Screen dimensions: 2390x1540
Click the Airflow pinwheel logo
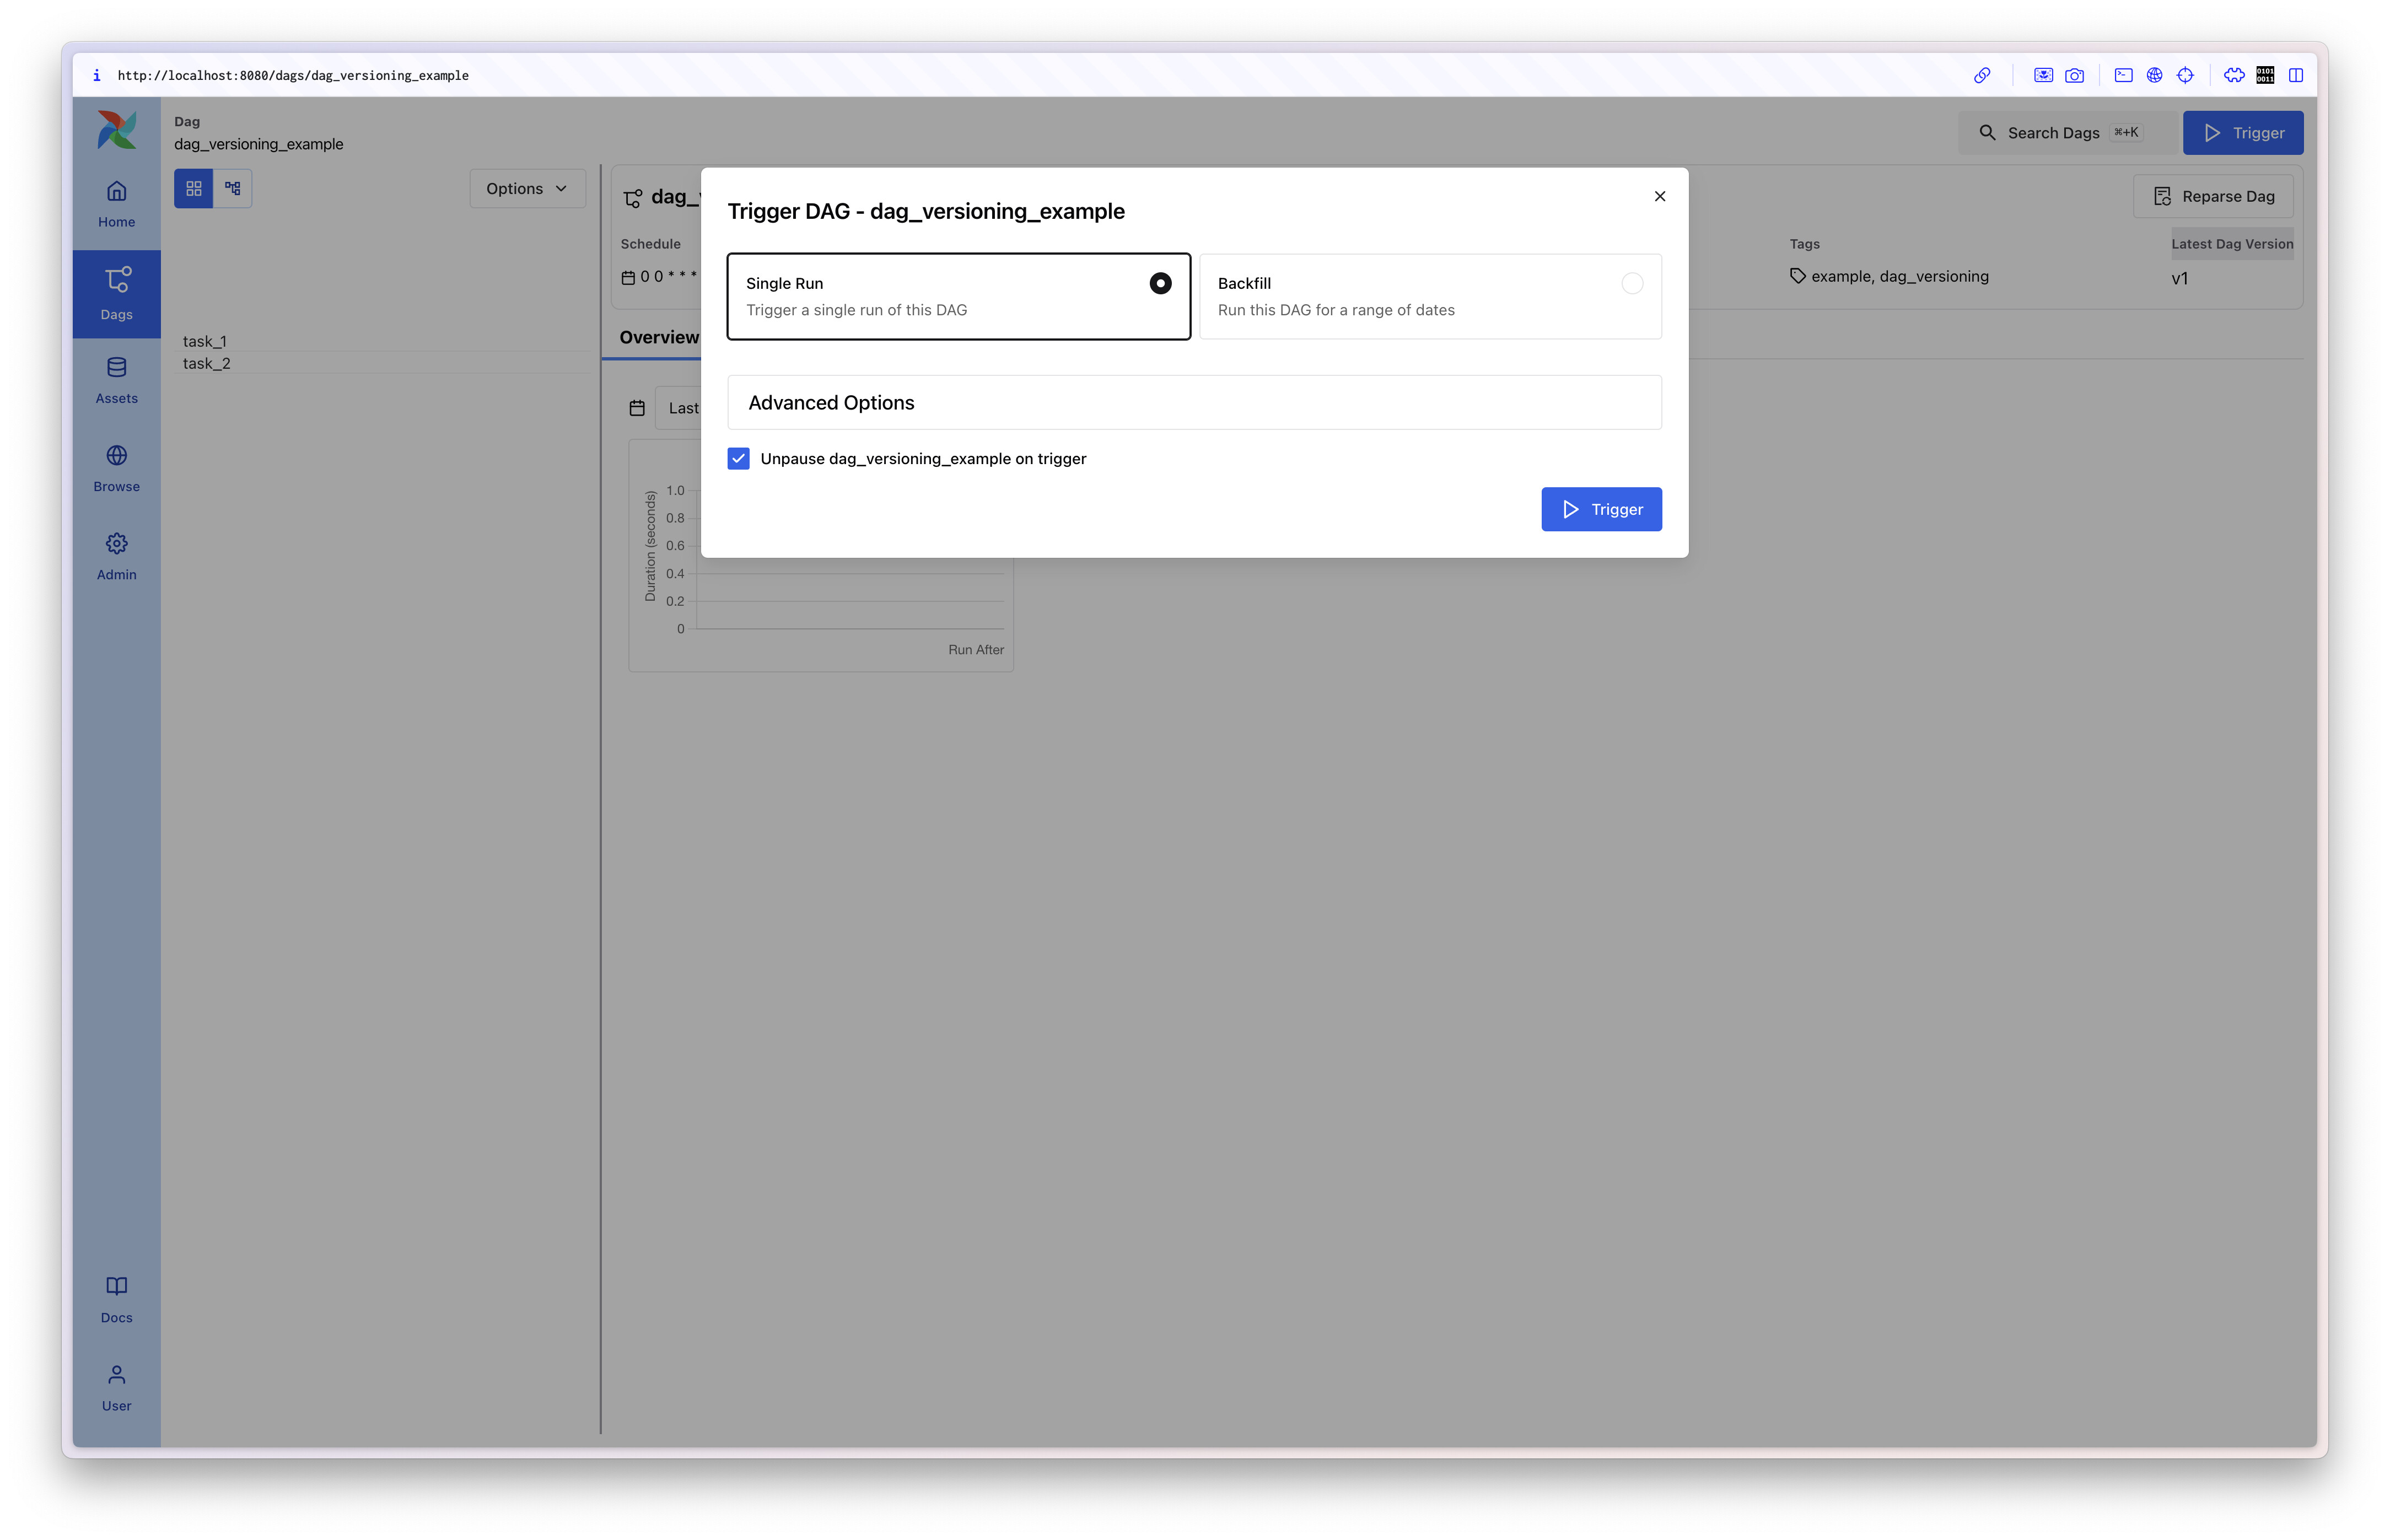116,130
